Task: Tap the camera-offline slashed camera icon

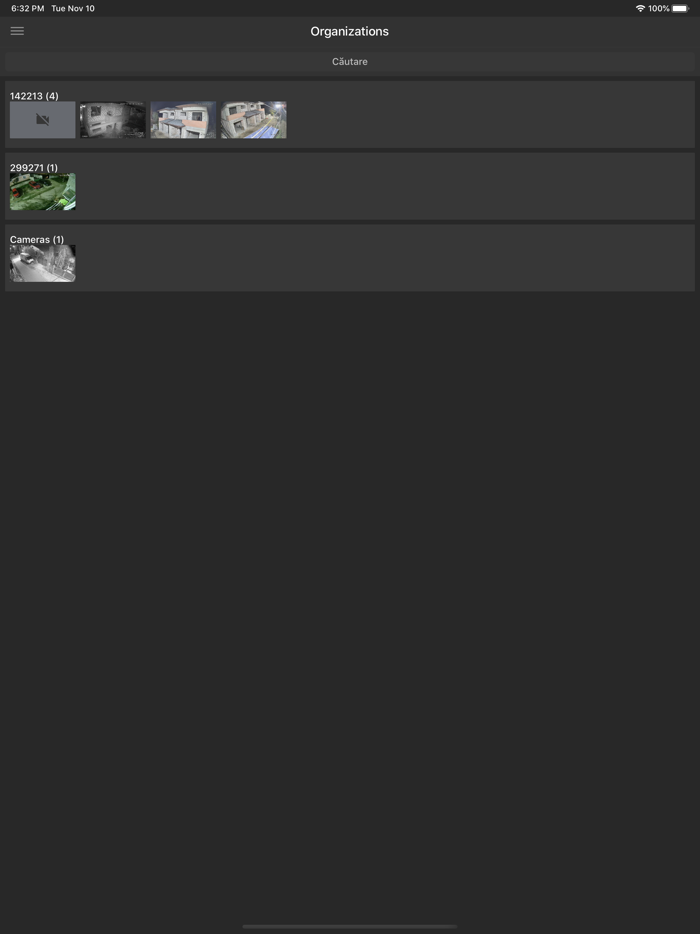Action: click(x=42, y=120)
